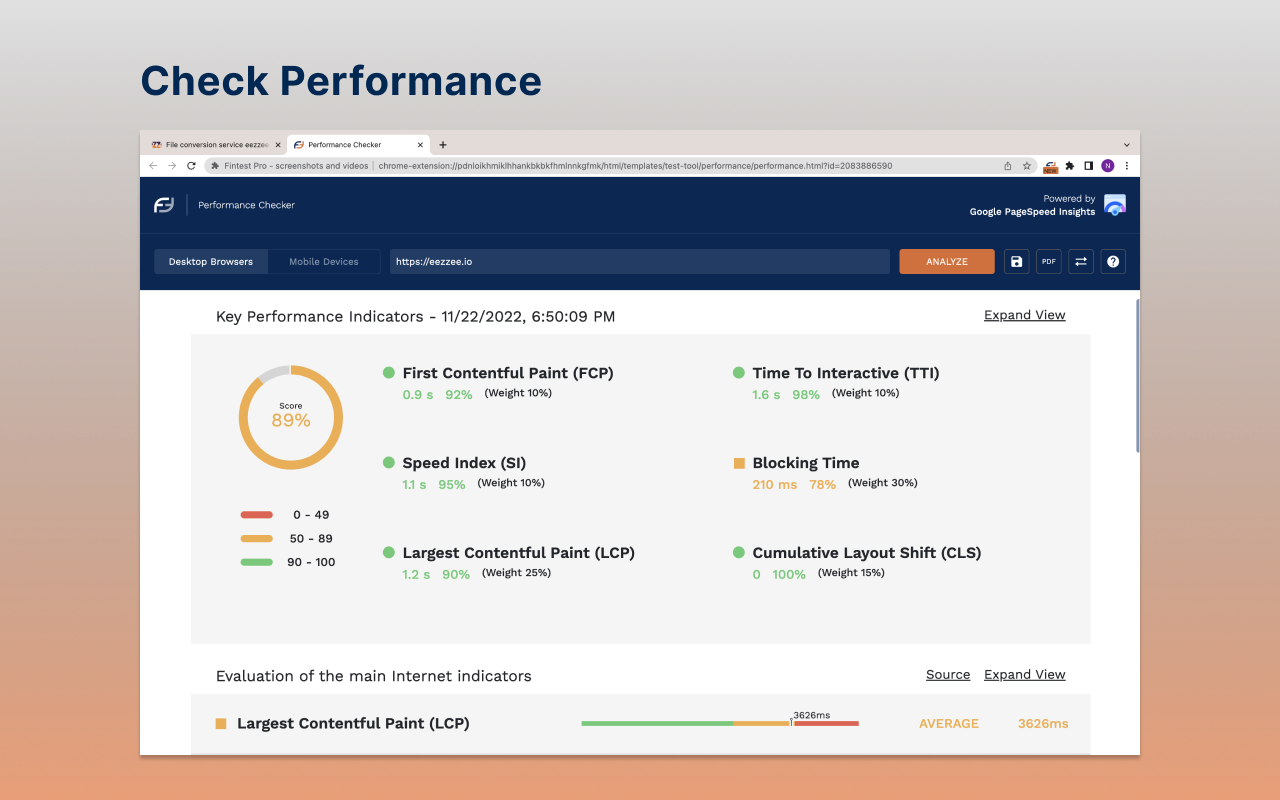Click the 0.9 s FCP value

point(418,395)
